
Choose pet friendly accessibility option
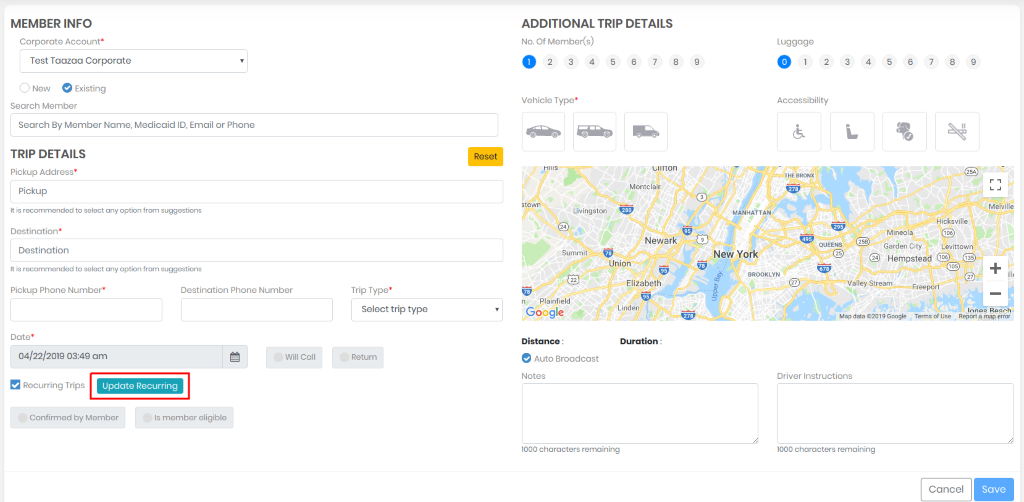pos(904,132)
